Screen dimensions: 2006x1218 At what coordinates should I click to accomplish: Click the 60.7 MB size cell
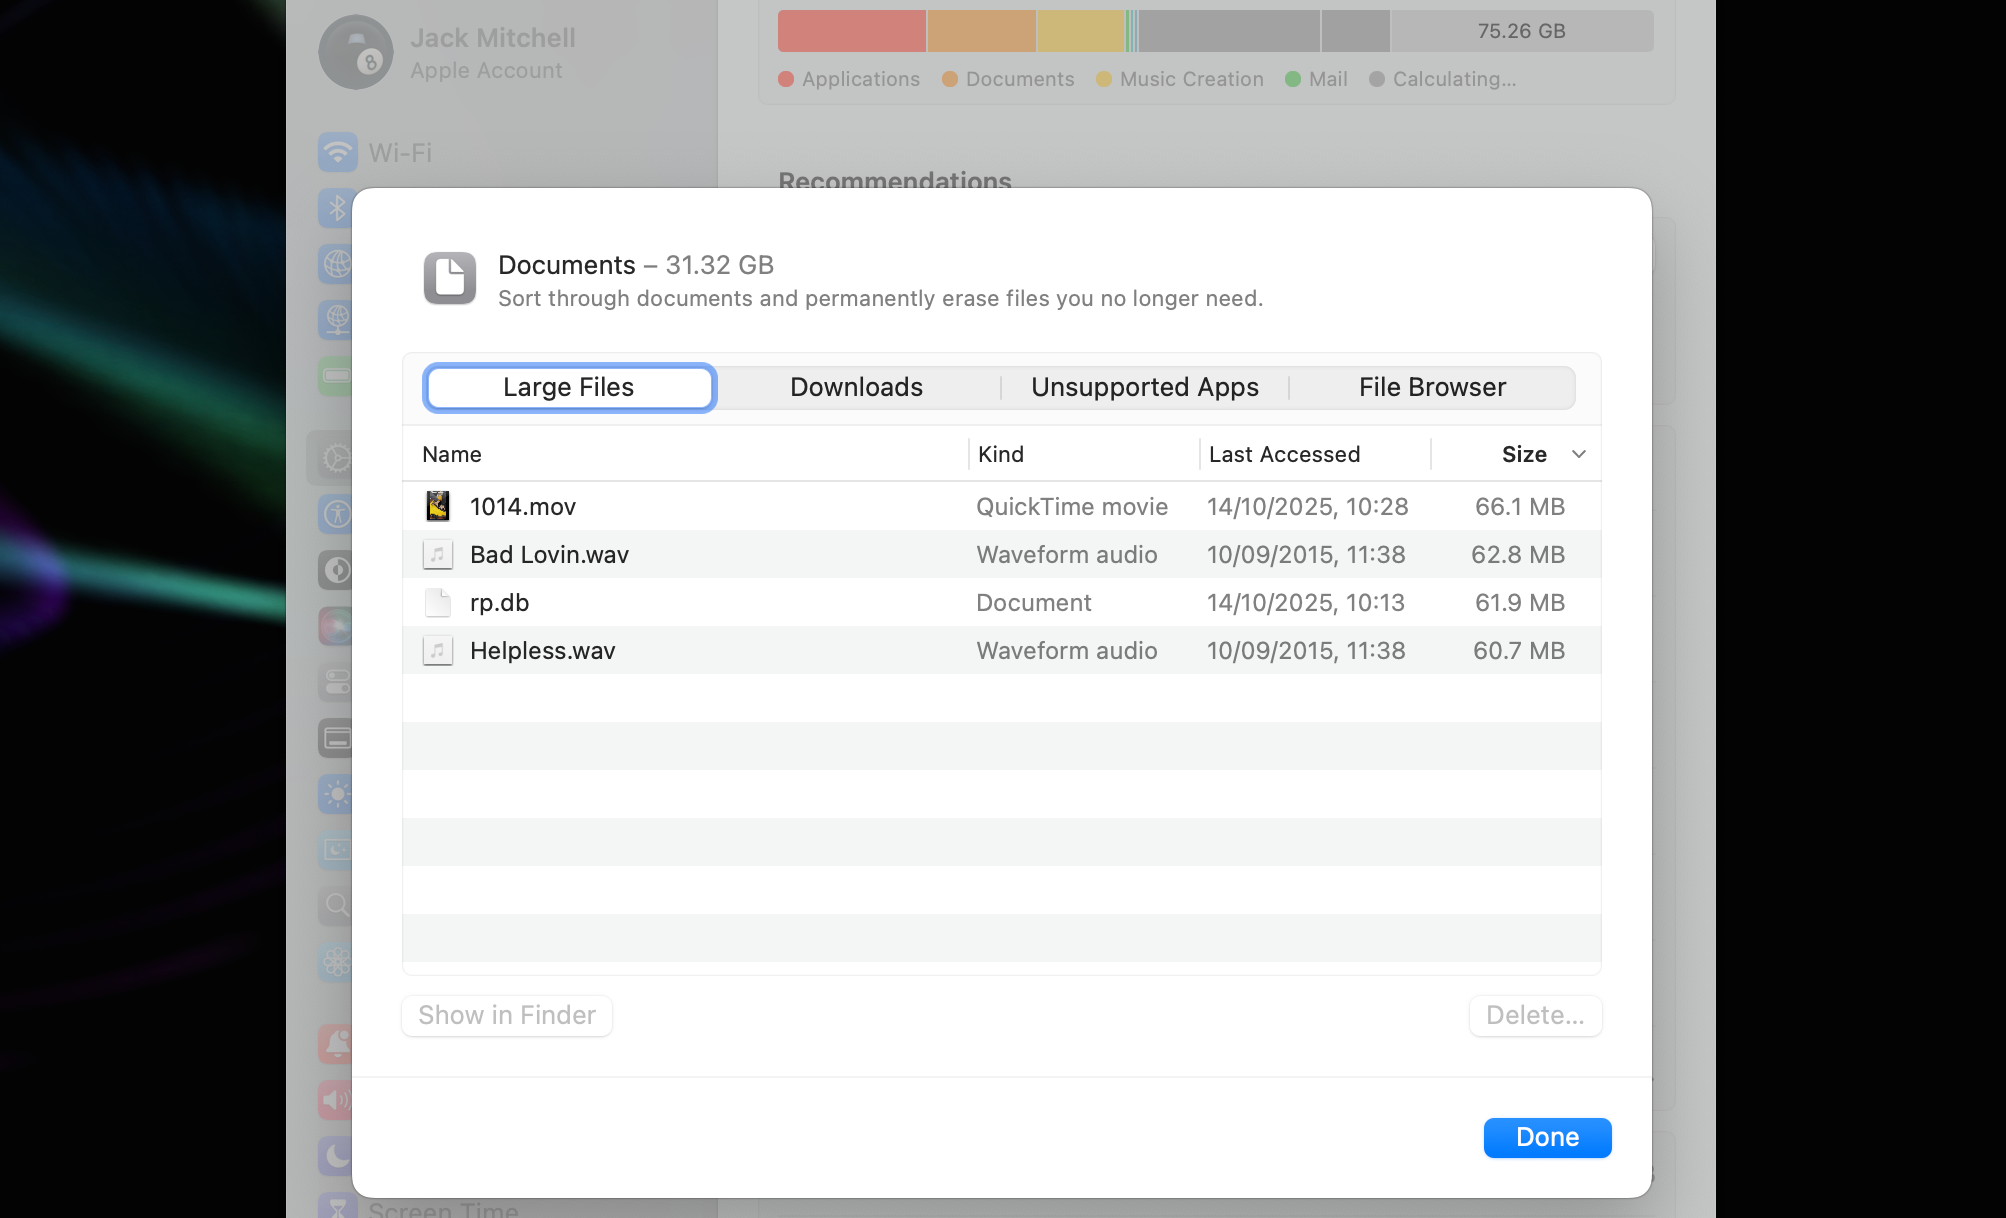1519,650
